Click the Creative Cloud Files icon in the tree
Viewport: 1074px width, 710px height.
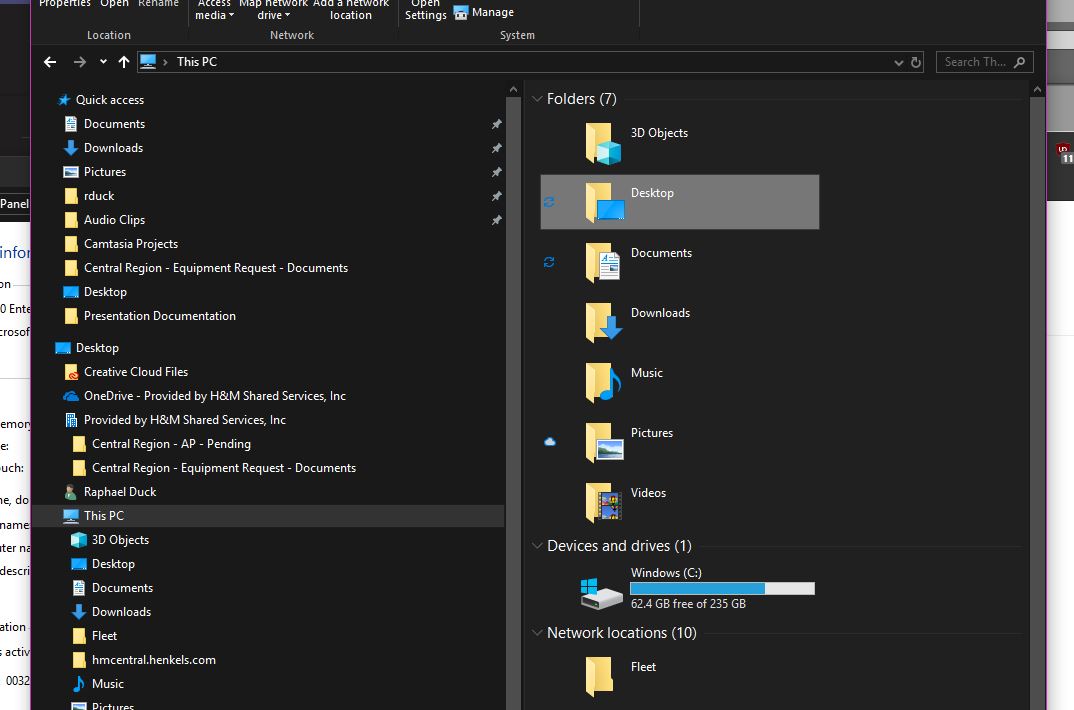point(71,372)
